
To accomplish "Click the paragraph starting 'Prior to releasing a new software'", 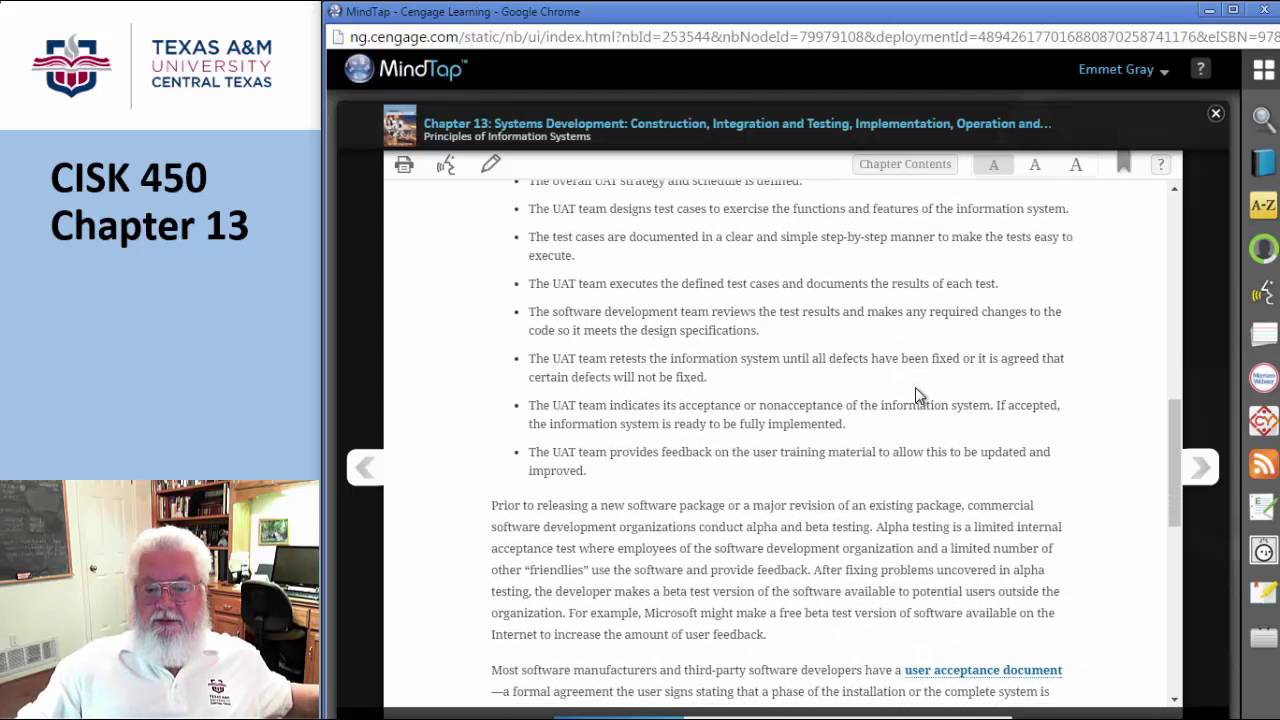I will pyautogui.click(x=776, y=570).
